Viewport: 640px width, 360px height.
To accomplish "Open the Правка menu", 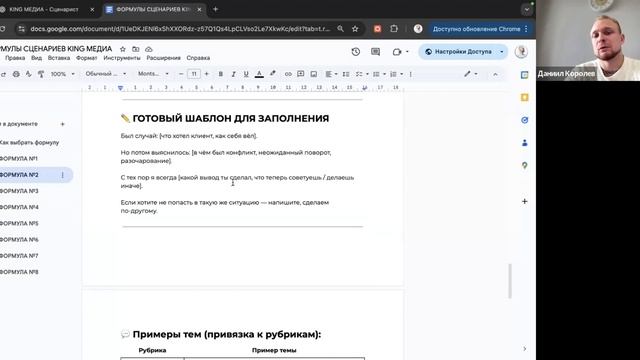I will pos(15,58).
